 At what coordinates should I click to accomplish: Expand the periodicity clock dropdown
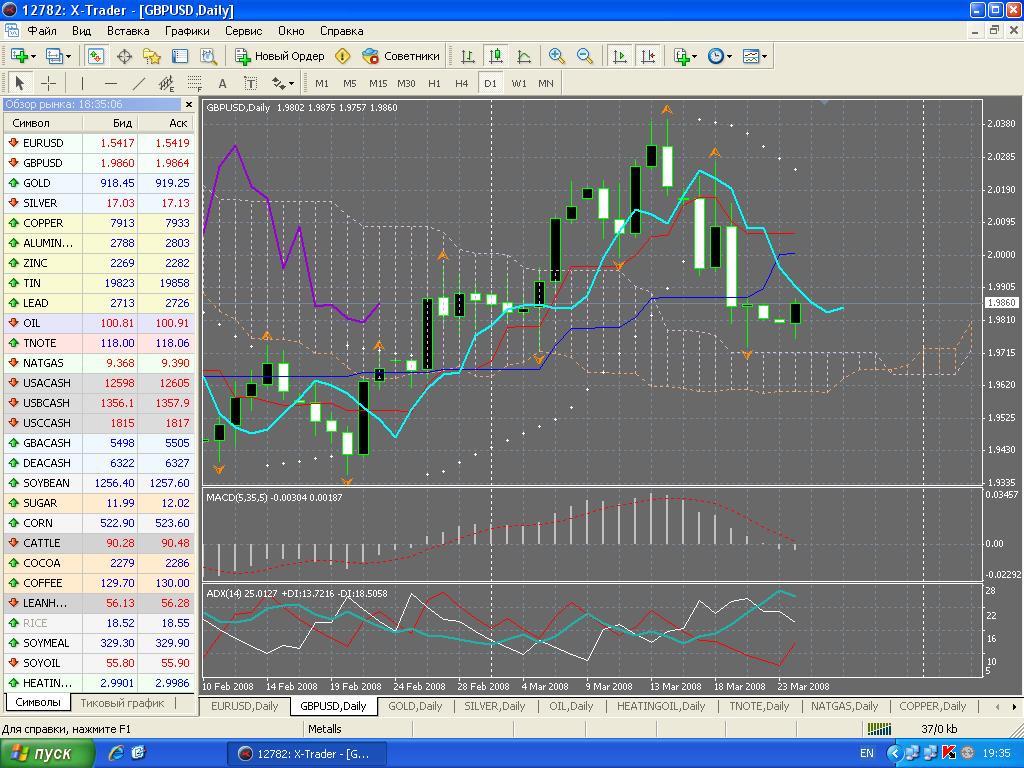[729, 56]
